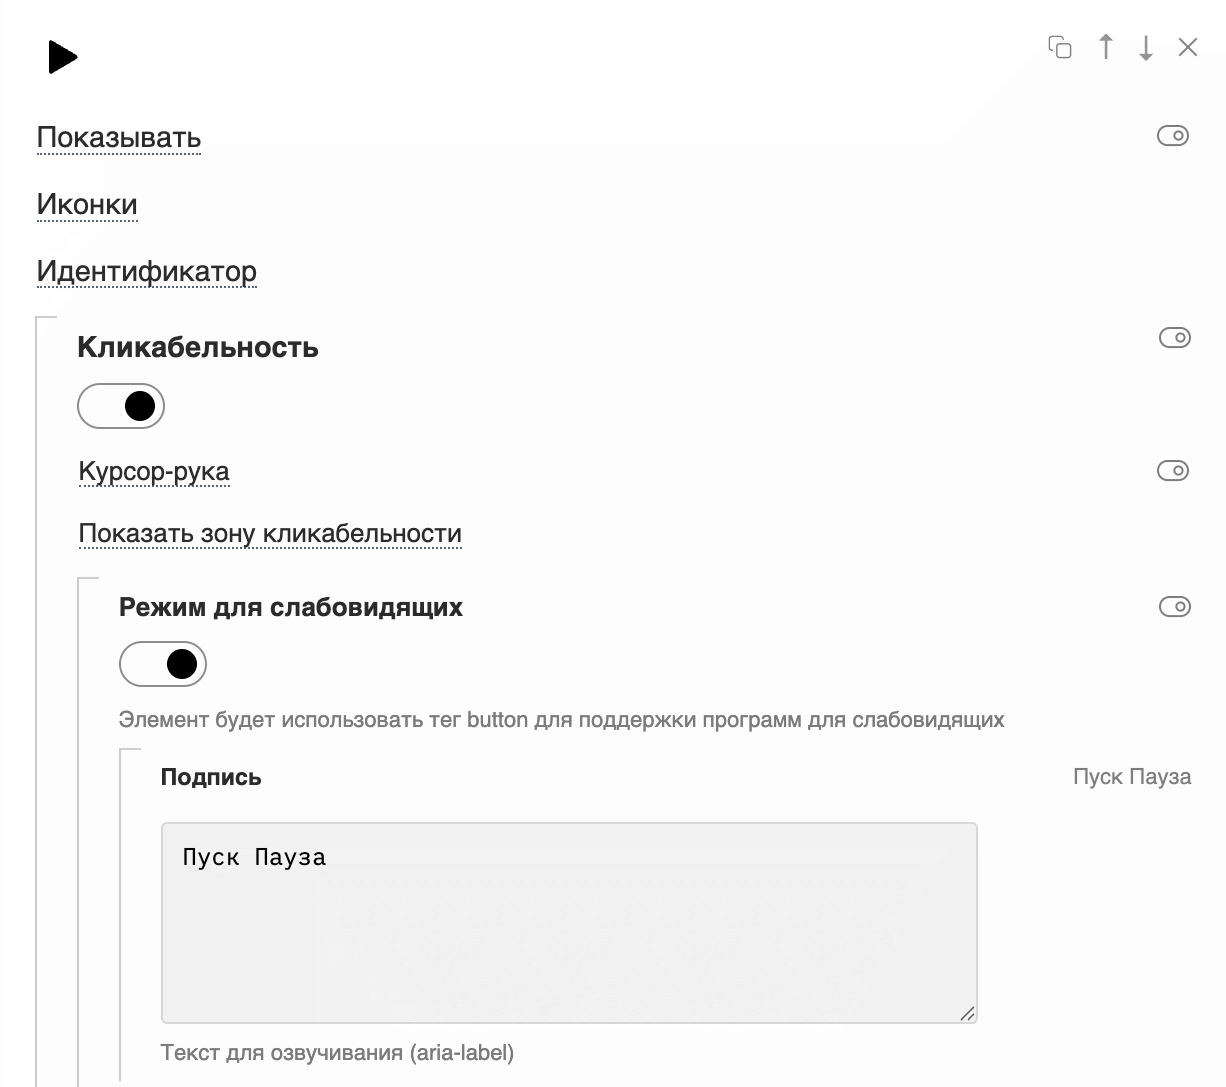This screenshot has height=1087, width=1226.
Task: Expand the Показывать setting
Action: [119, 138]
